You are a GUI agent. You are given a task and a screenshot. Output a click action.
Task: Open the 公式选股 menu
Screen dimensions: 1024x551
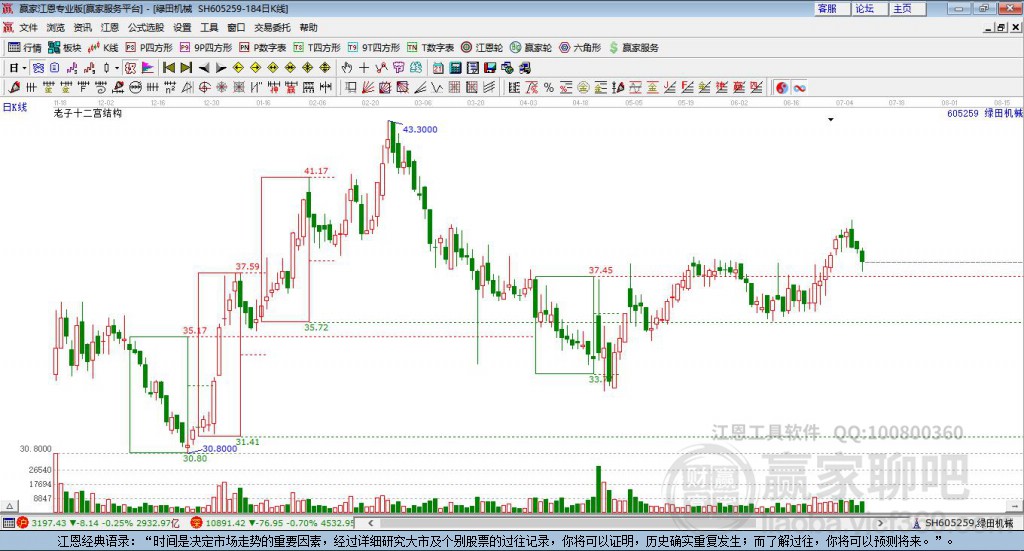tap(146, 27)
